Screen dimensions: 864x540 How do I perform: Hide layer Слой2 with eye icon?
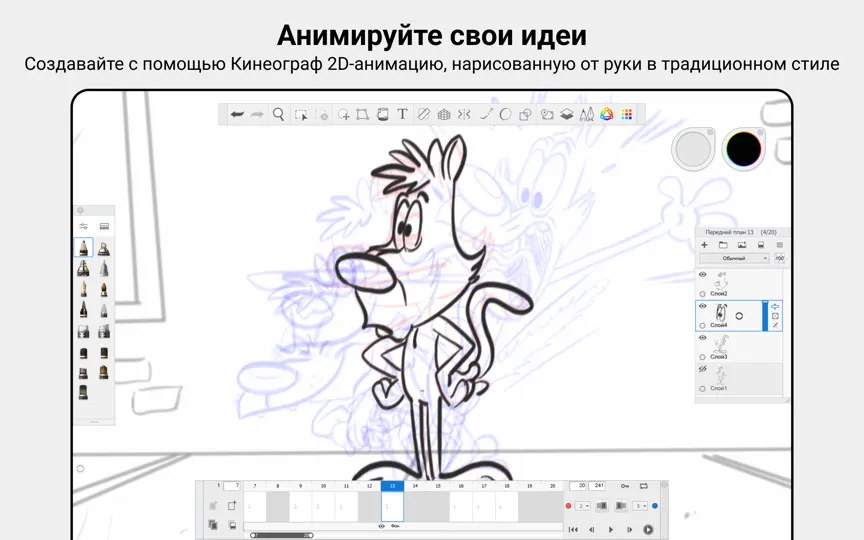703,274
